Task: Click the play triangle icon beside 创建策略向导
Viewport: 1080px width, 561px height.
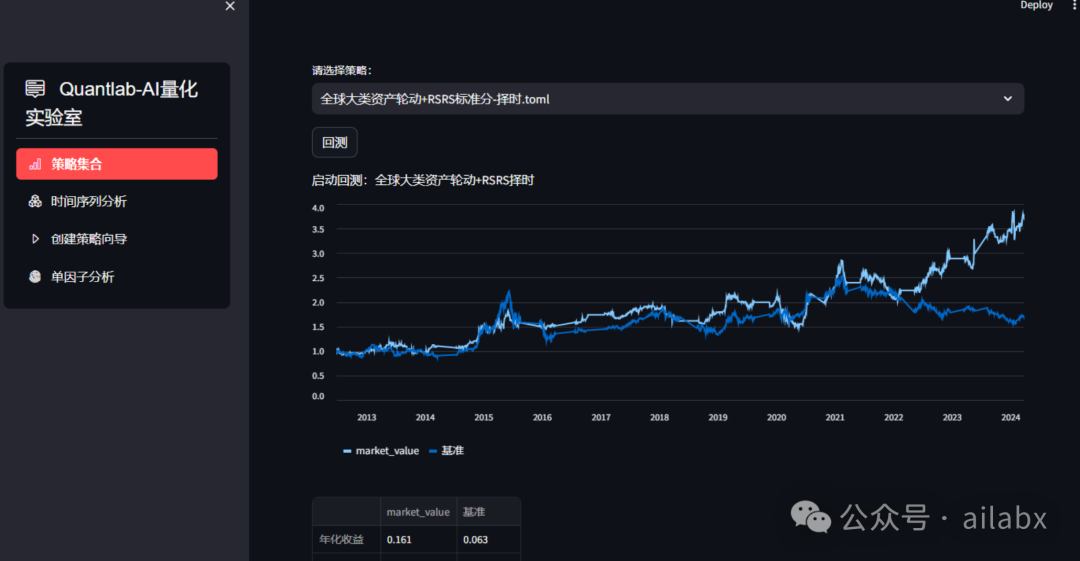Action: click(35, 238)
